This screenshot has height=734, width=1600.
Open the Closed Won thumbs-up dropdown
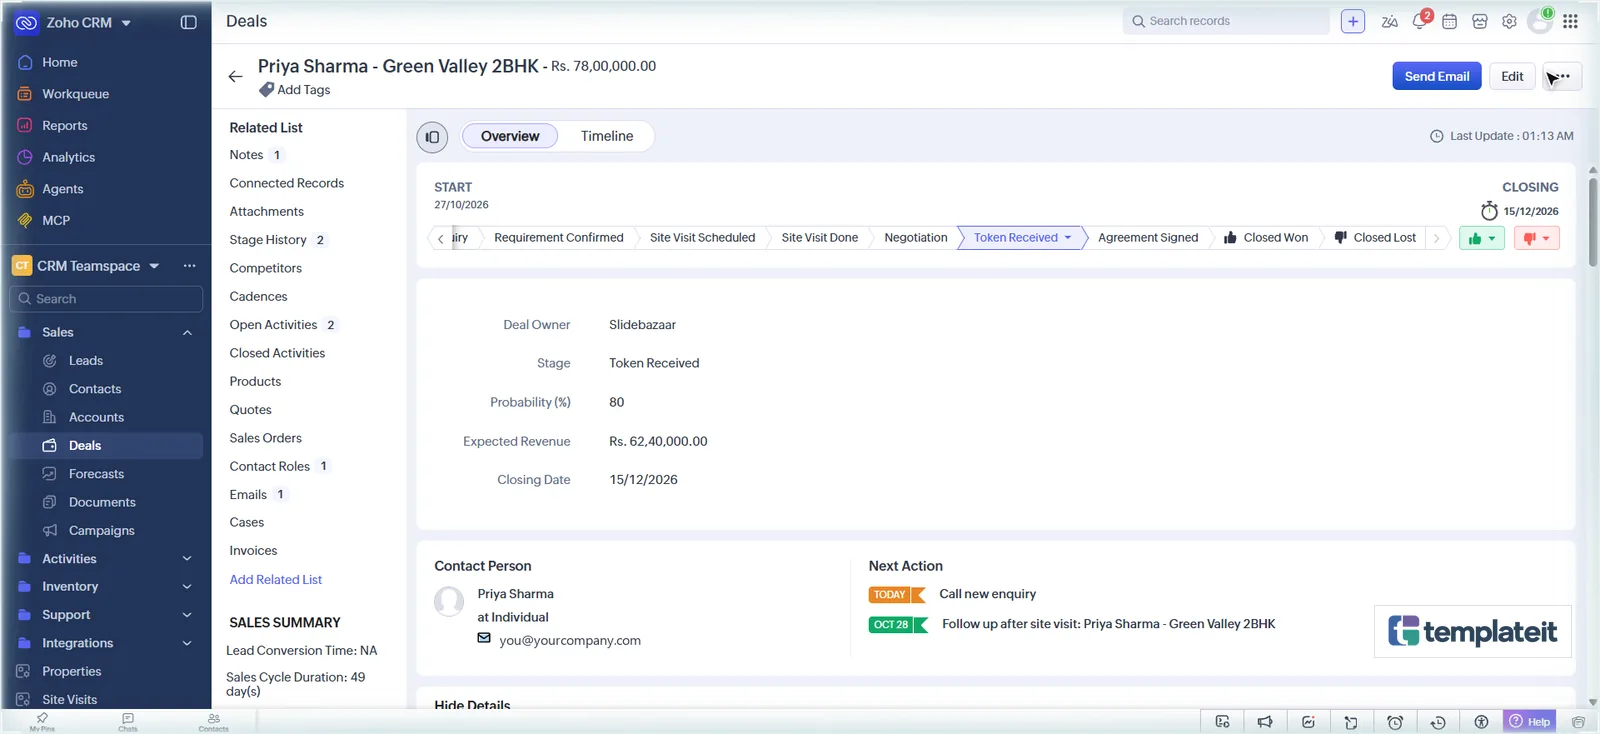[1482, 238]
